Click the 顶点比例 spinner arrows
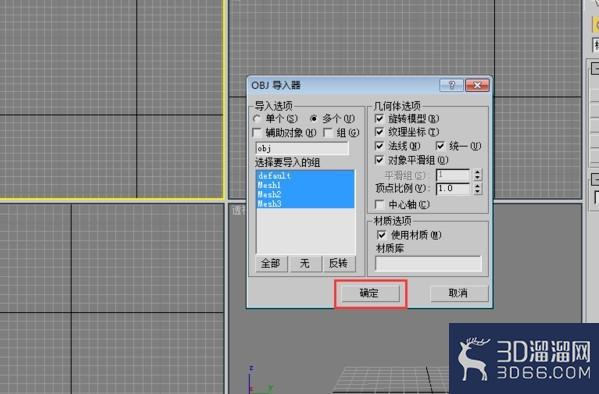 (x=478, y=188)
